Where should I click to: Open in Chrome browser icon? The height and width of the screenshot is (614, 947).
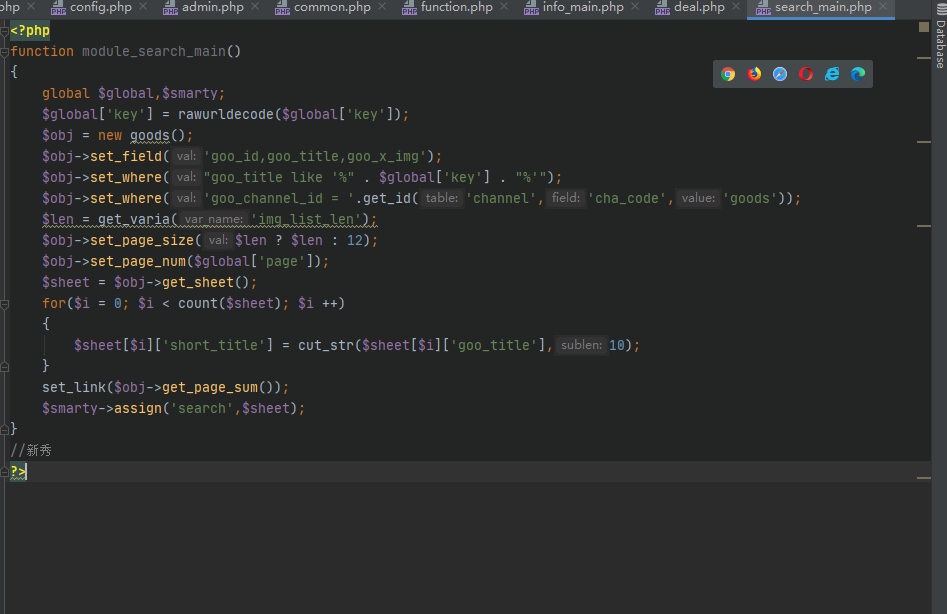pos(728,74)
